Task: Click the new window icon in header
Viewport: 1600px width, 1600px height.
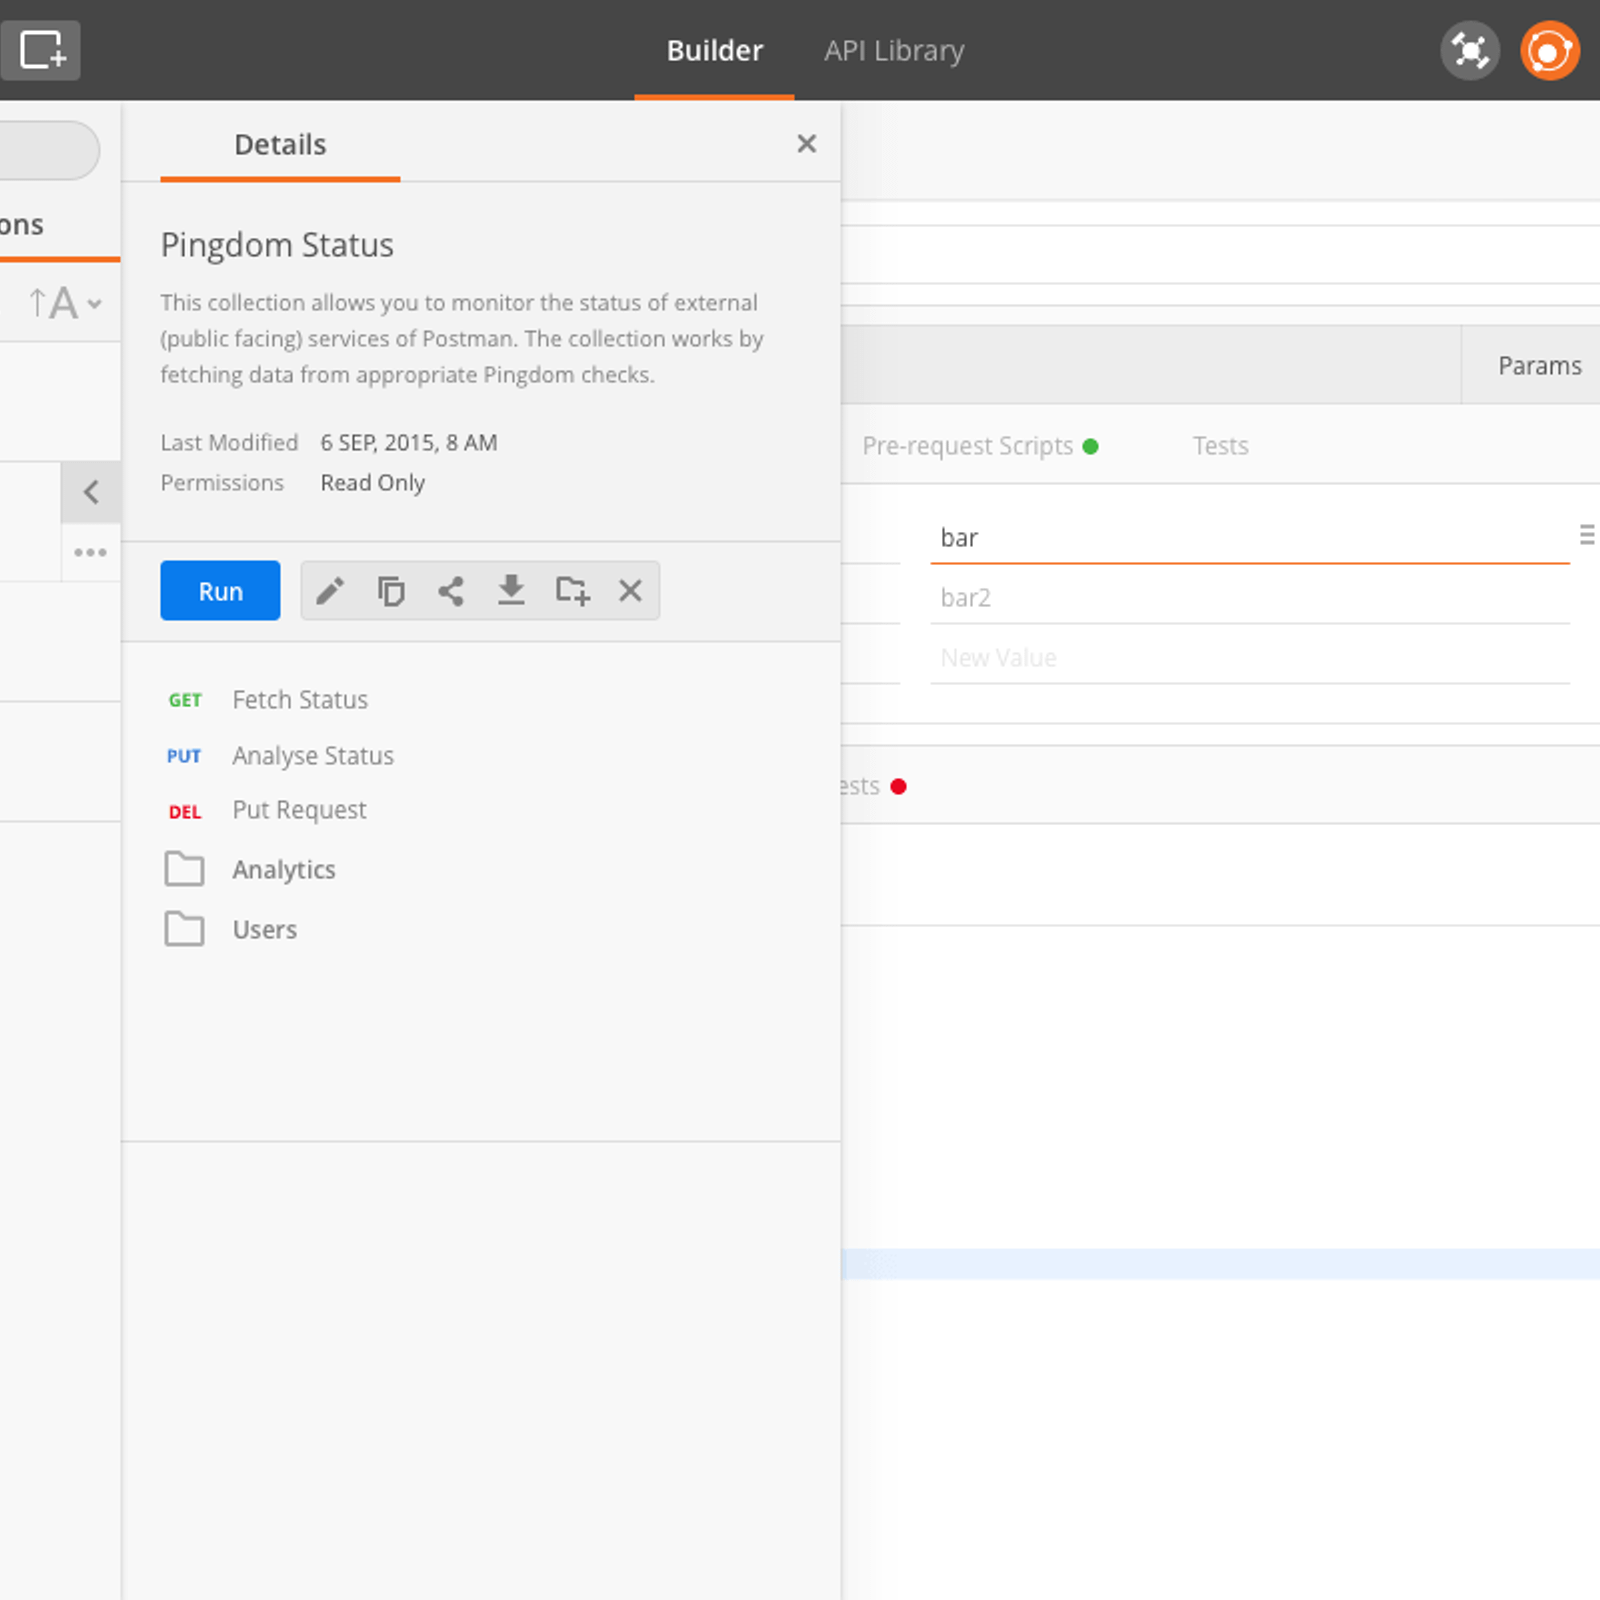Action: point(40,49)
